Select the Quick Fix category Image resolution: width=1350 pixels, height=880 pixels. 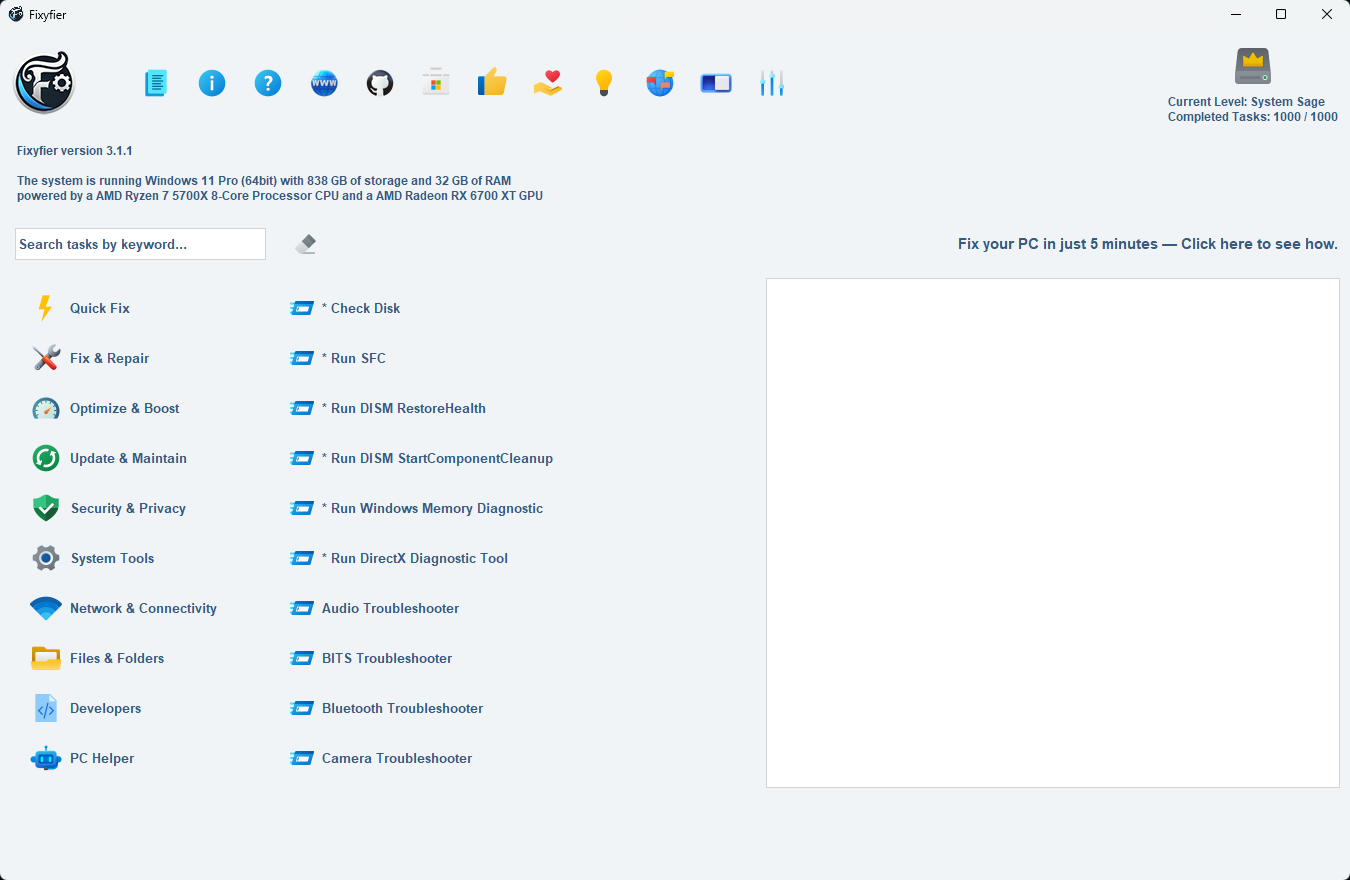click(x=82, y=308)
